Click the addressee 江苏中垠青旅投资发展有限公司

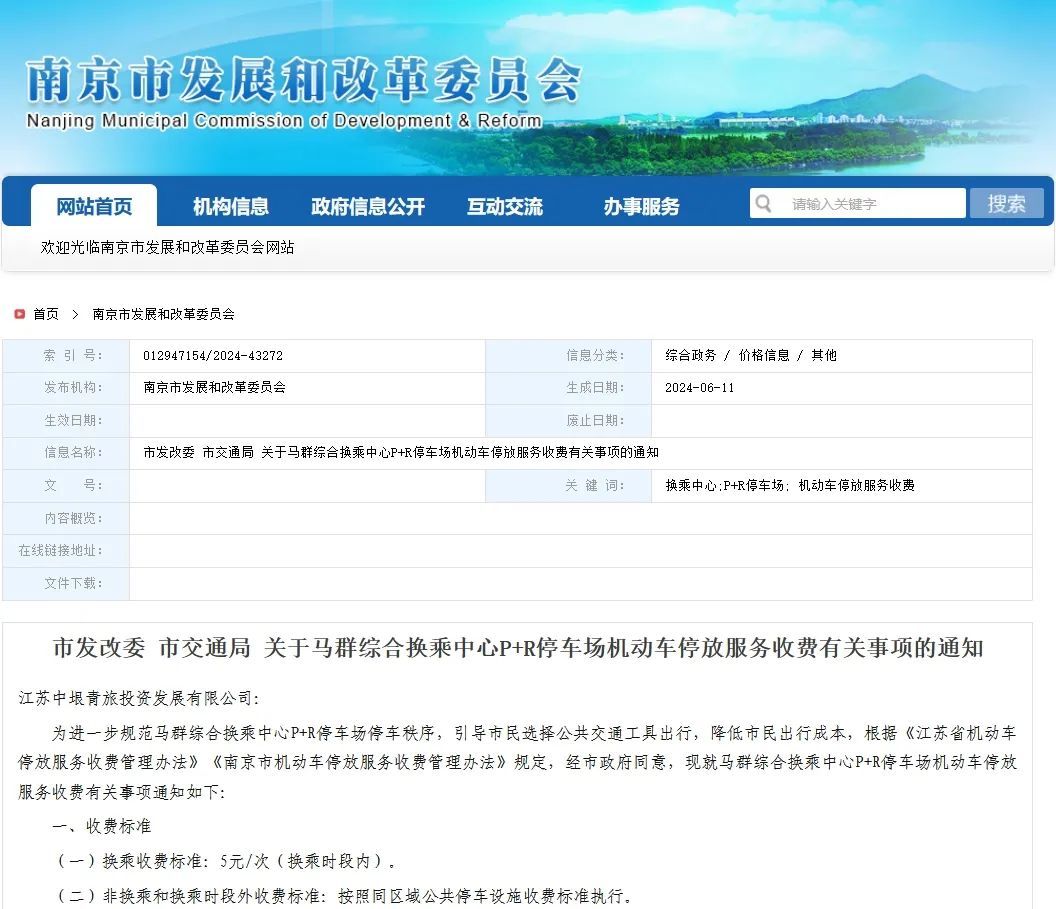click(138, 698)
